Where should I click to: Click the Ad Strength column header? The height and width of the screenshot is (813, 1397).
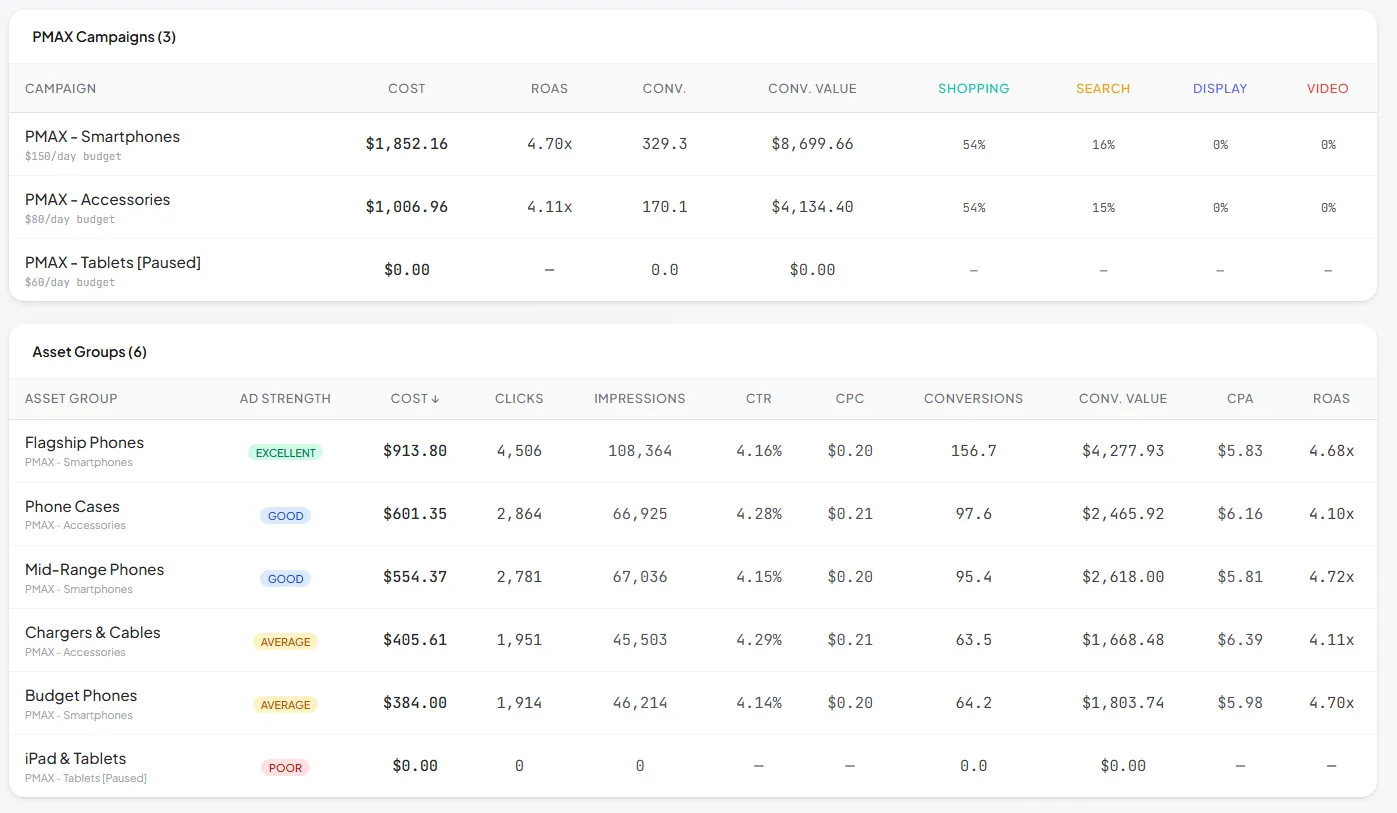click(285, 398)
